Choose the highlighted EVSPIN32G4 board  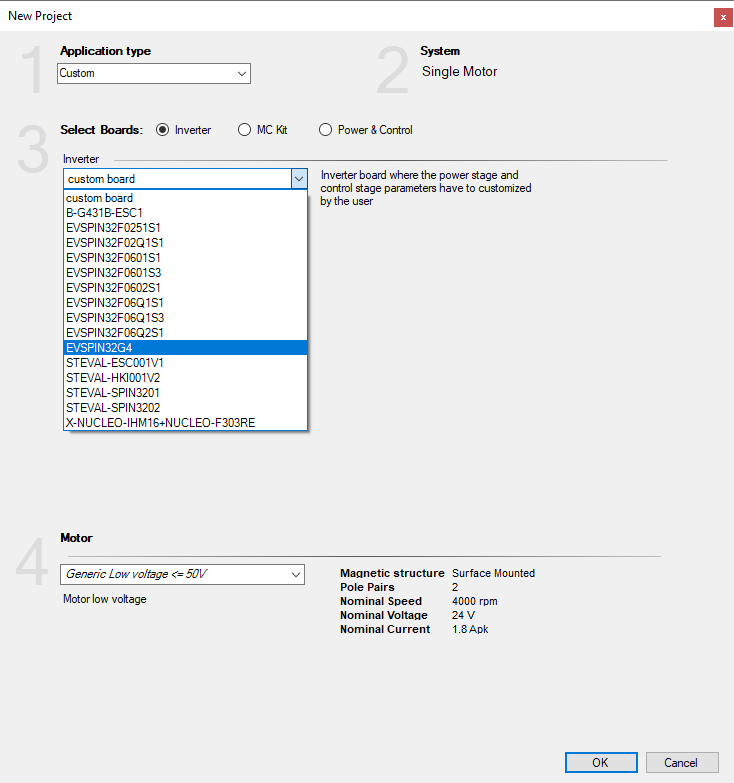click(x=185, y=348)
